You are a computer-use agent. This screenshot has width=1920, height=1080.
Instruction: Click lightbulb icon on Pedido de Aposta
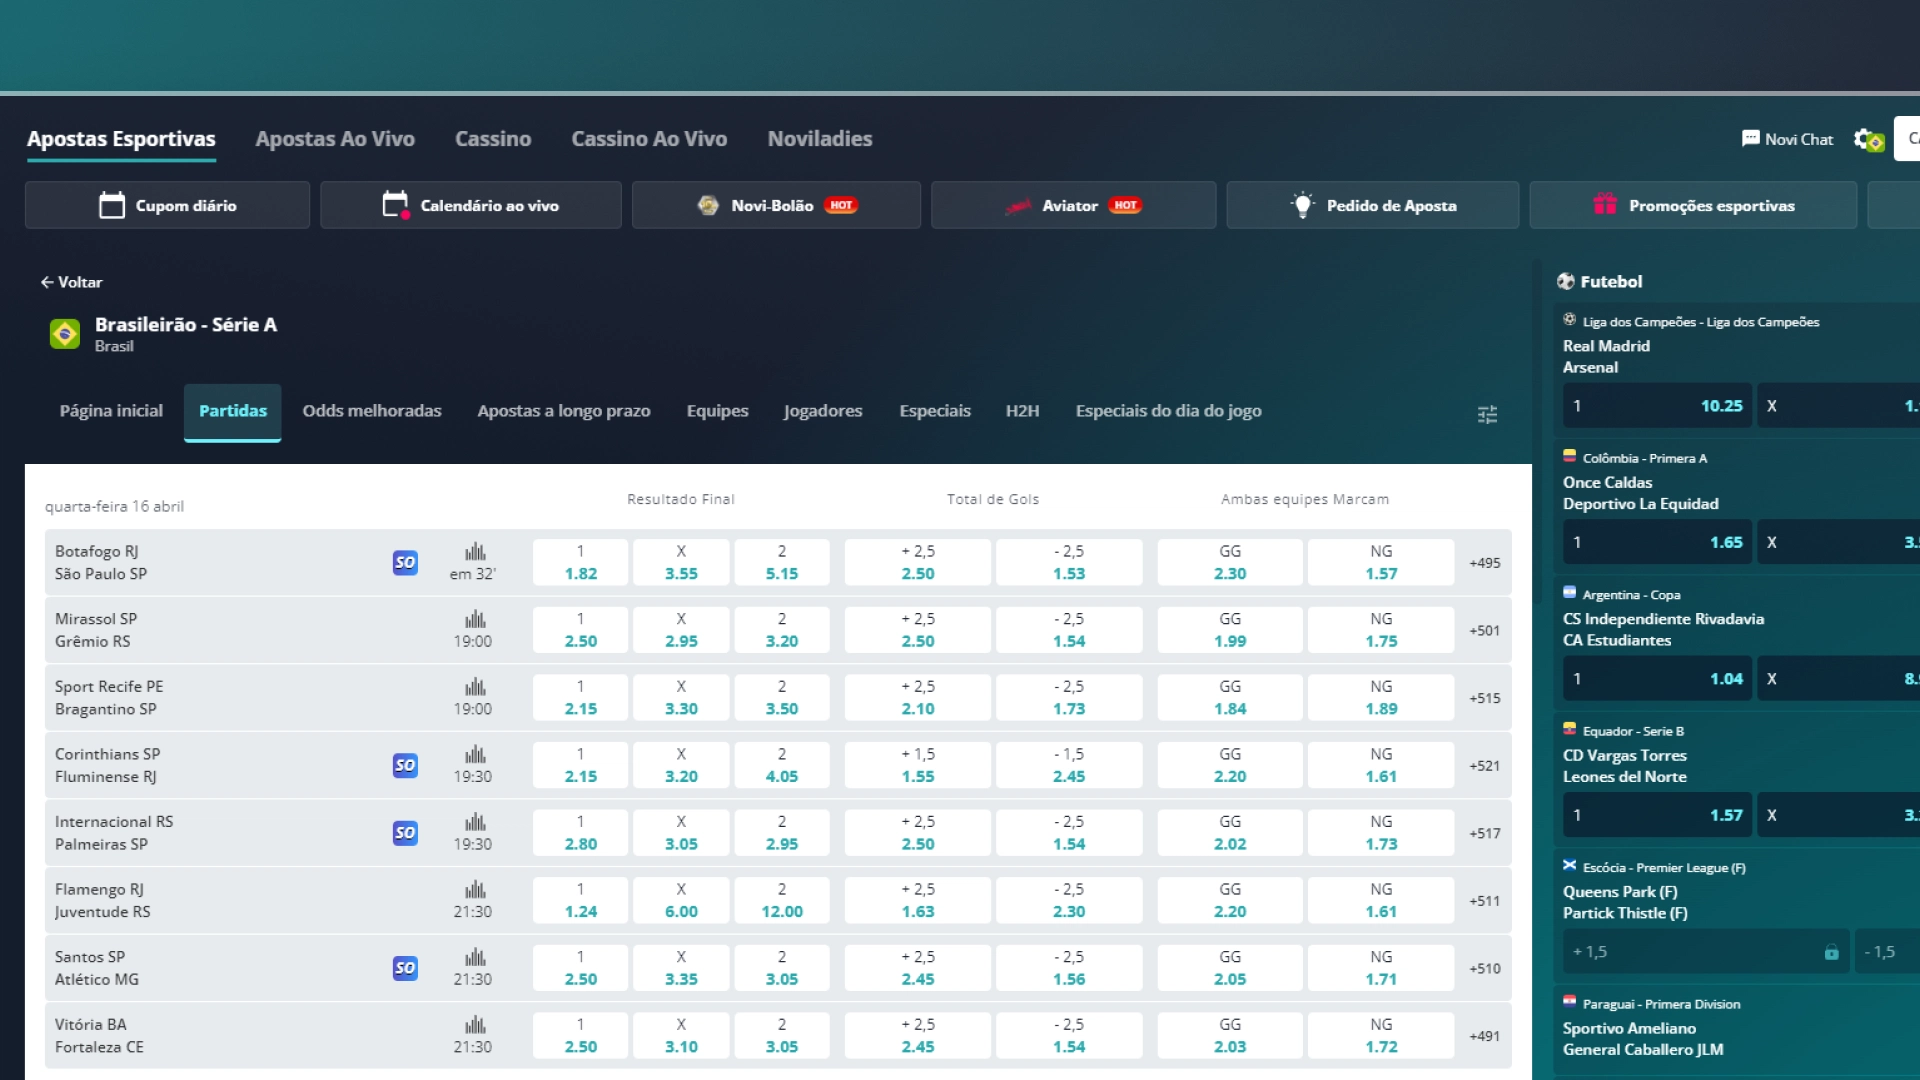(x=1302, y=205)
